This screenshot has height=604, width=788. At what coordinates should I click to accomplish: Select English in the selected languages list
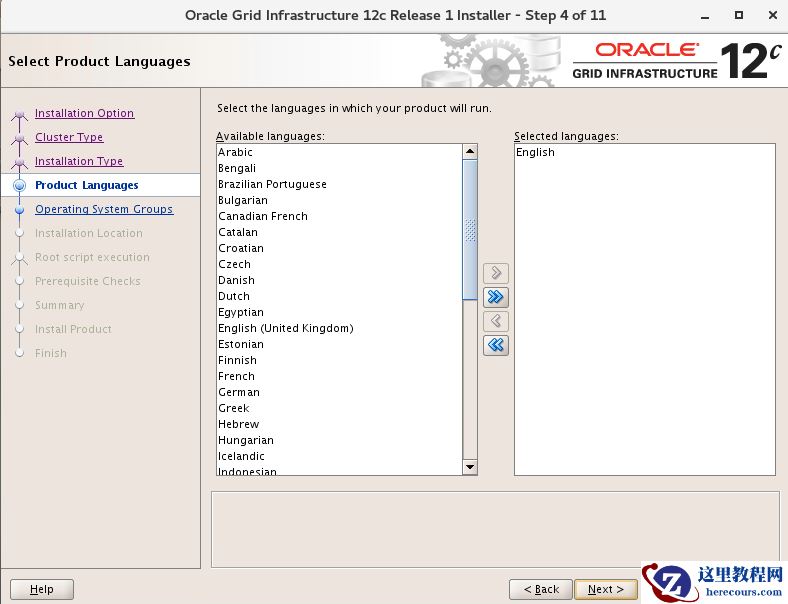[x=645, y=152]
